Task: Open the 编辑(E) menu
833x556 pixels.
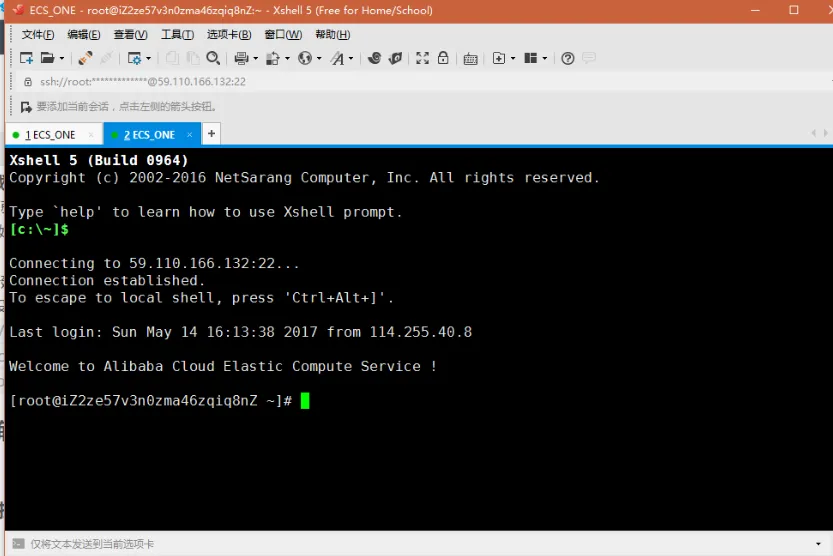Action: 83,35
